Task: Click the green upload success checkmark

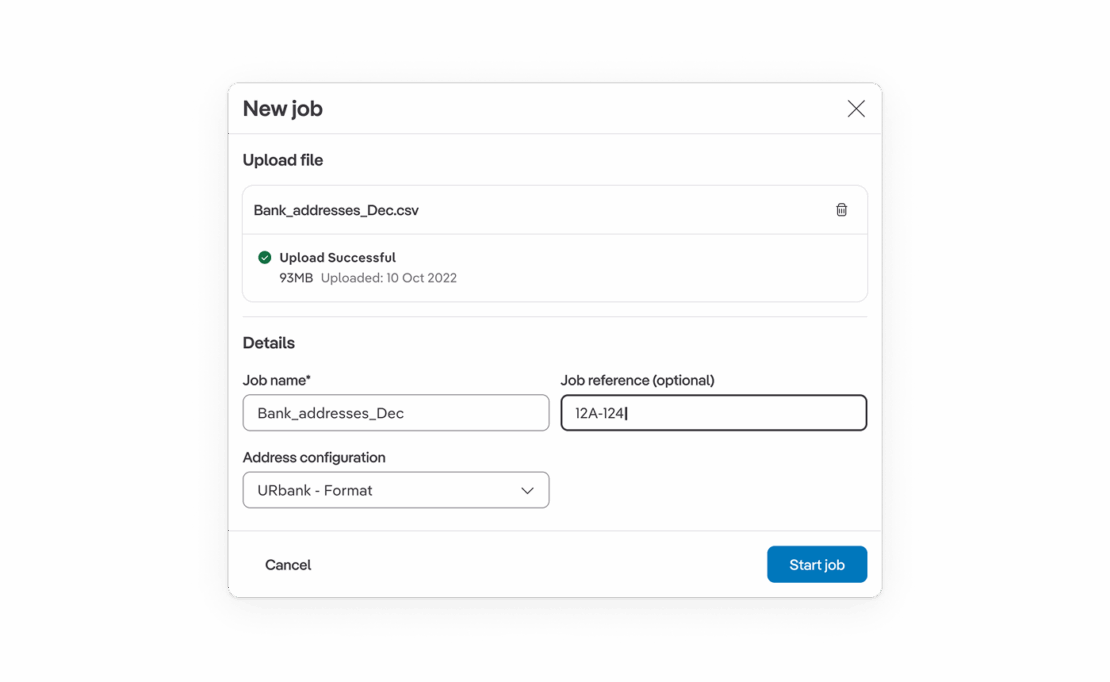Action: pos(265,258)
